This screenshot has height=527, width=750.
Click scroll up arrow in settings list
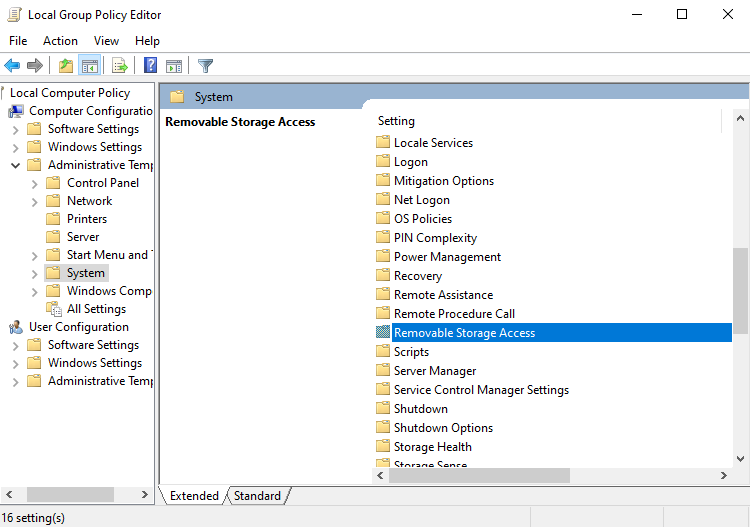(740, 118)
